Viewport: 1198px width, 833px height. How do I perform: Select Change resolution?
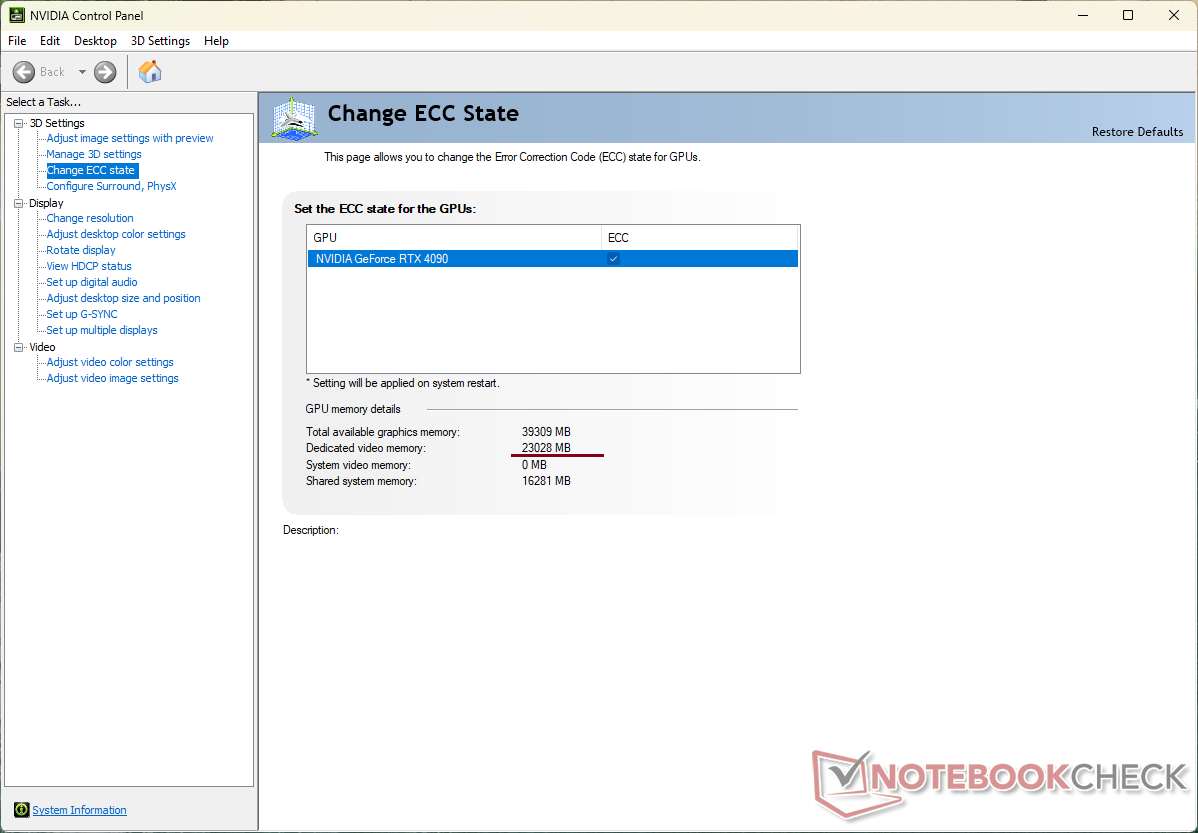(x=90, y=219)
